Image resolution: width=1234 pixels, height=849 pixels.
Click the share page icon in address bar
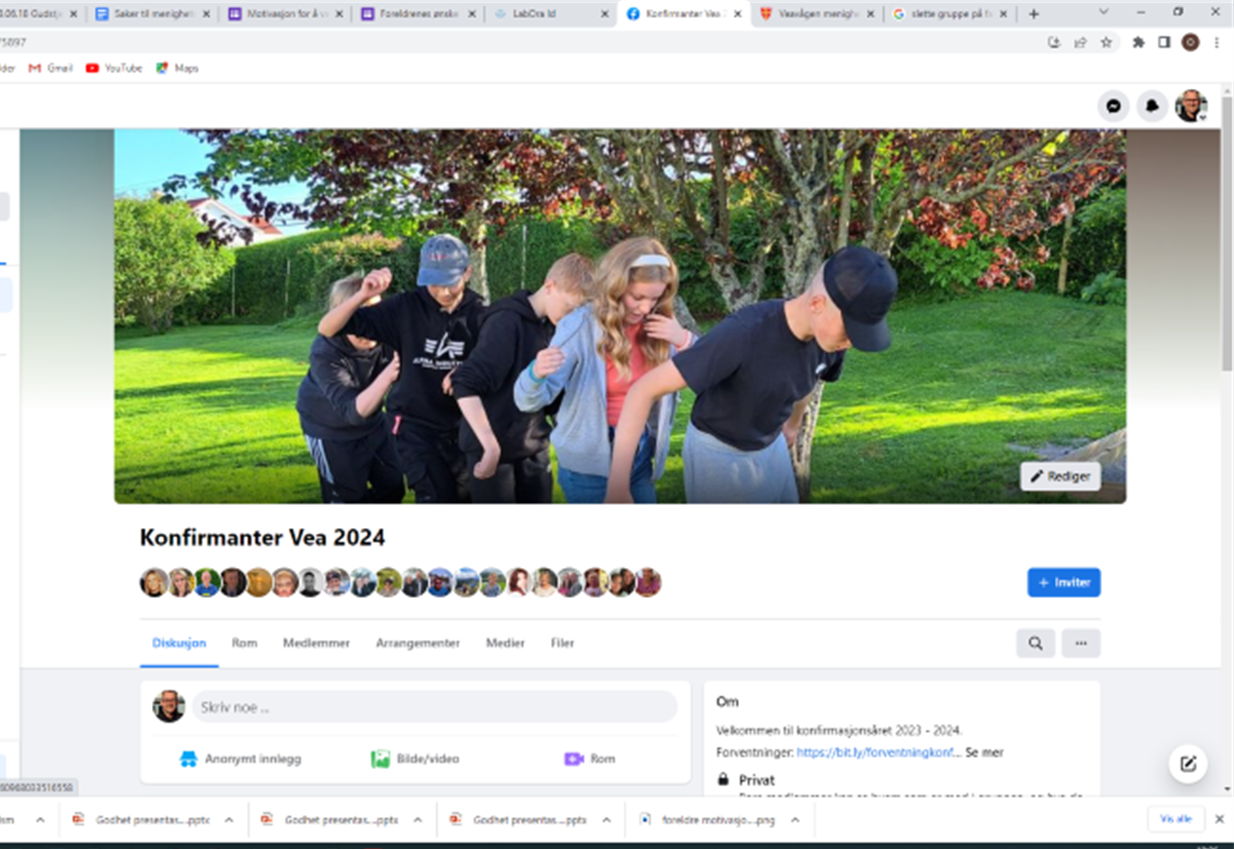pyautogui.click(x=1080, y=42)
